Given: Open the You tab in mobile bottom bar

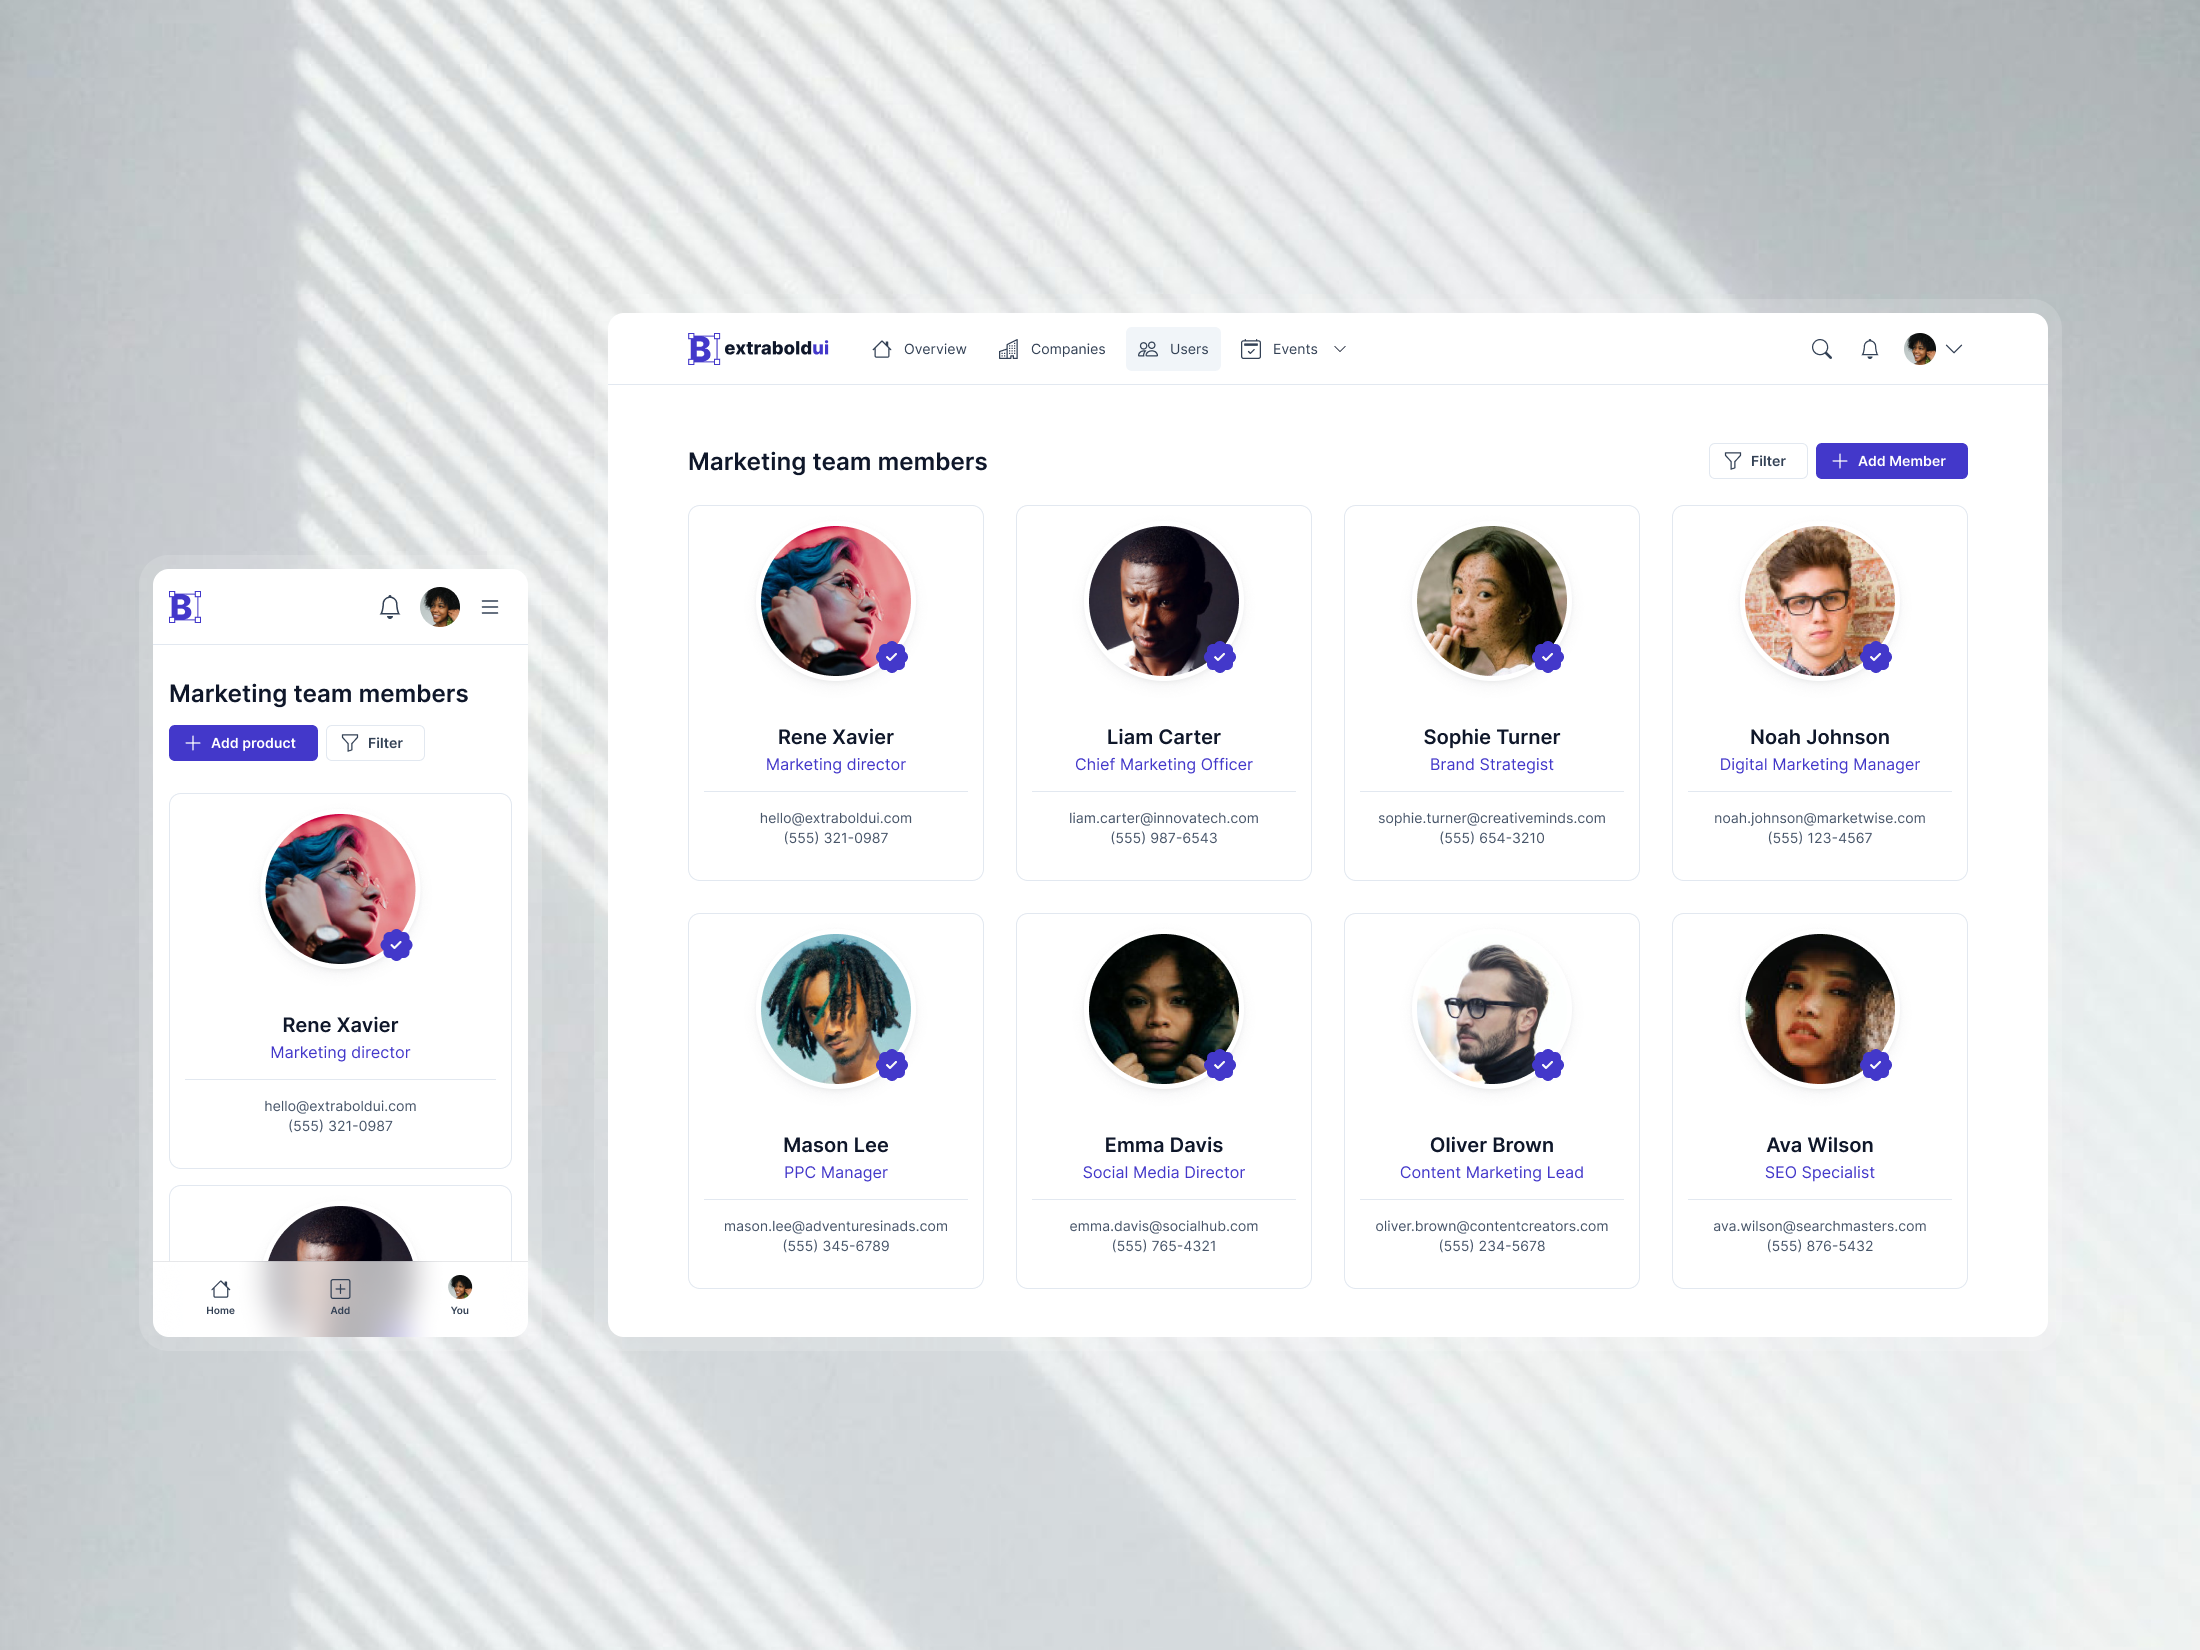Looking at the screenshot, I should (460, 1296).
